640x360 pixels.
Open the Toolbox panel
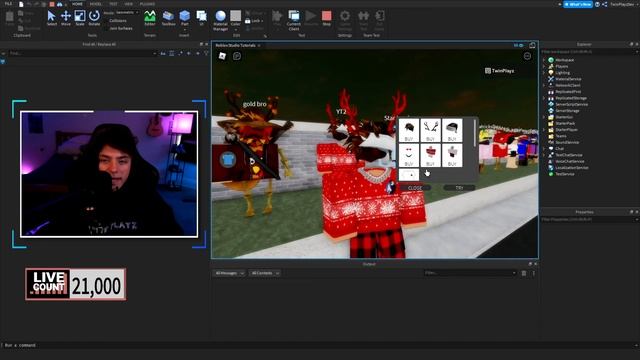point(168,18)
